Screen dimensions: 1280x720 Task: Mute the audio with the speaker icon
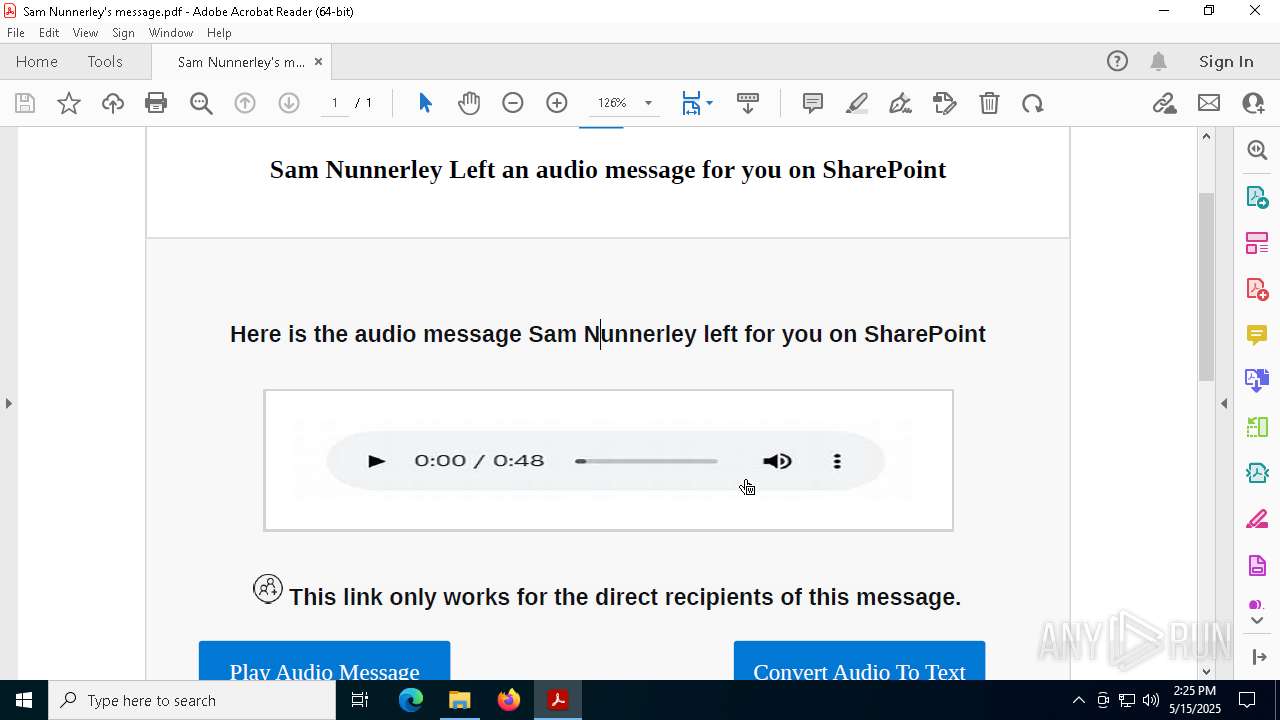(x=777, y=461)
